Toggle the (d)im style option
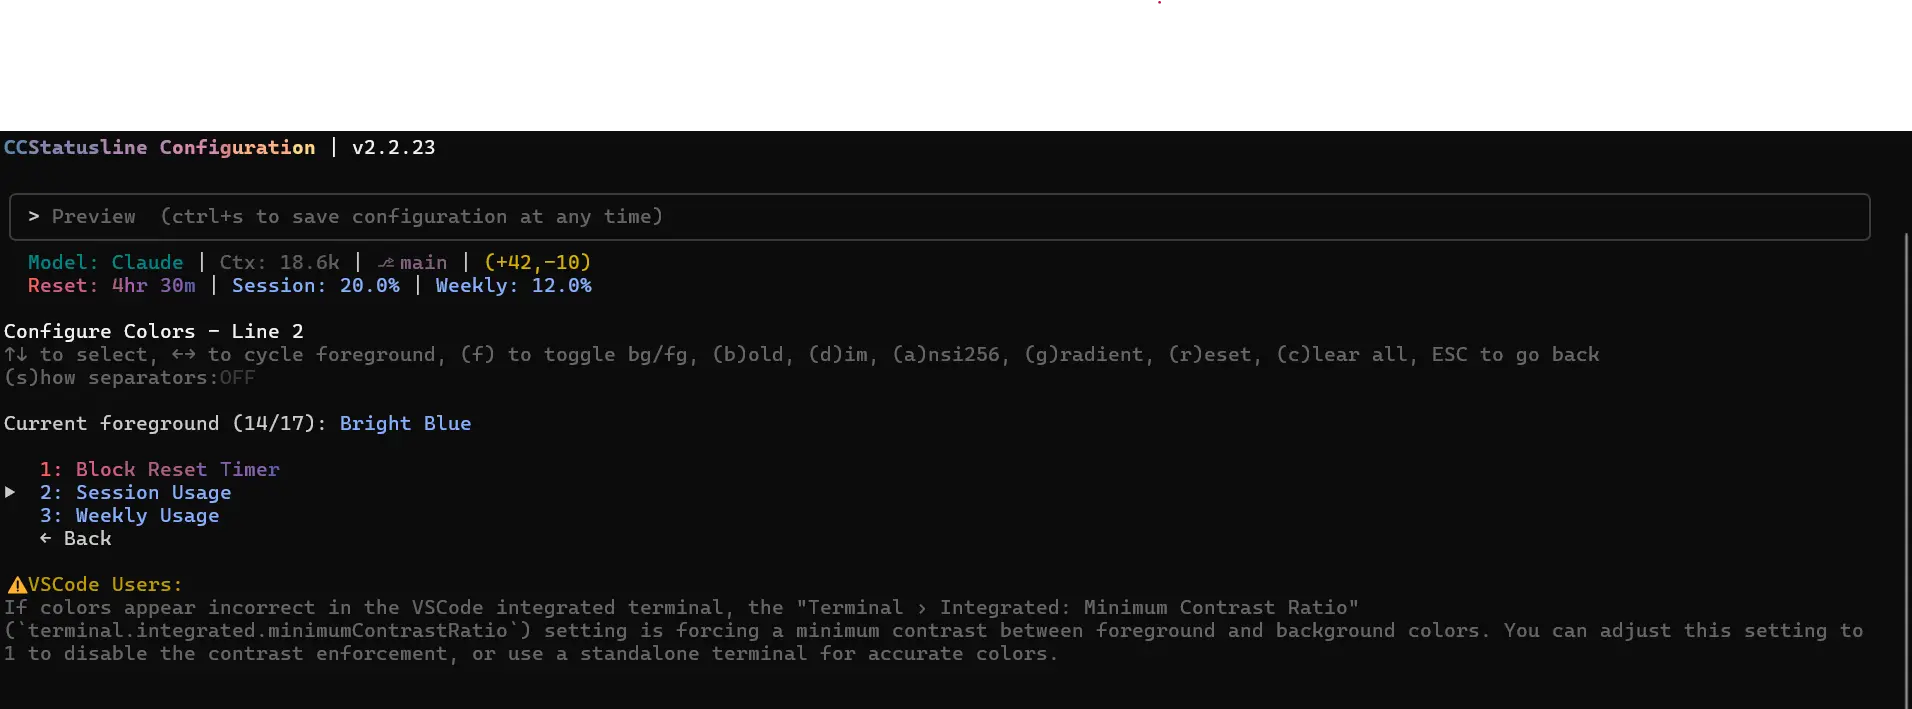Viewport: 1912px width, 709px height. point(838,355)
